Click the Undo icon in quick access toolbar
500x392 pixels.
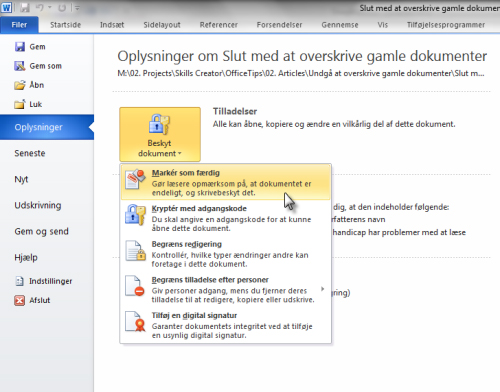point(40,8)
